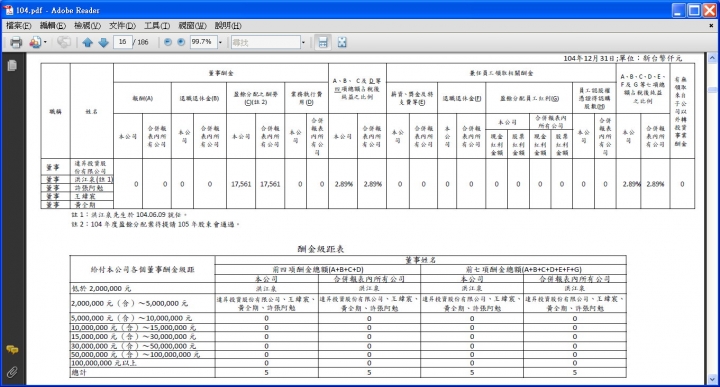
Task: Click the grayed-out comment bubbles icon
Action: point(64,43)
